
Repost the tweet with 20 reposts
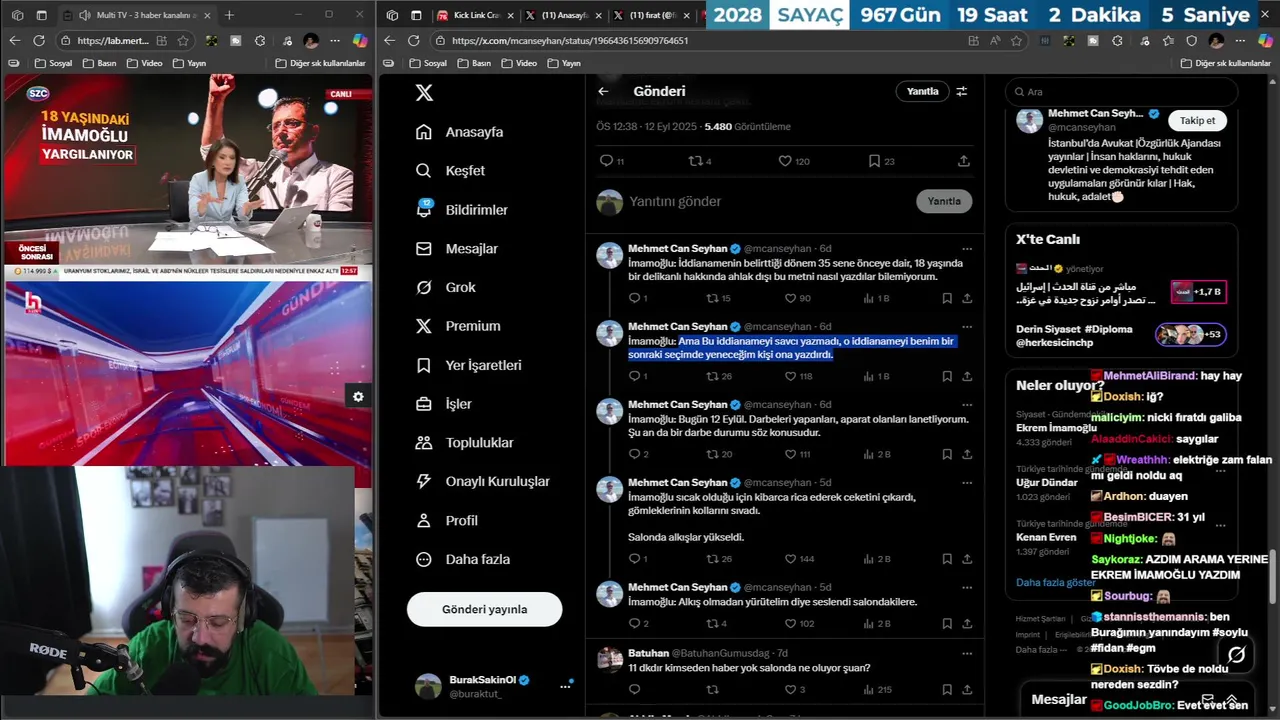(x=718, y=454)
